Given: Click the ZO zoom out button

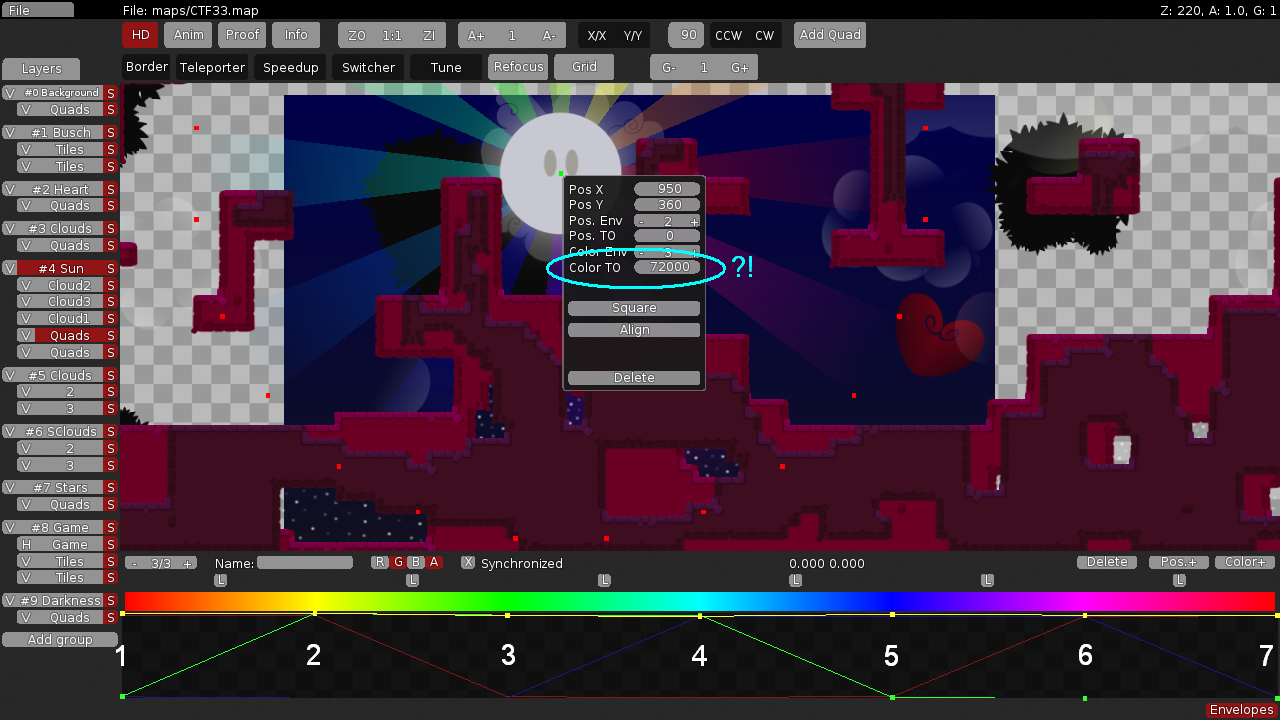Looking at the screenshot, I should [357, 35].
